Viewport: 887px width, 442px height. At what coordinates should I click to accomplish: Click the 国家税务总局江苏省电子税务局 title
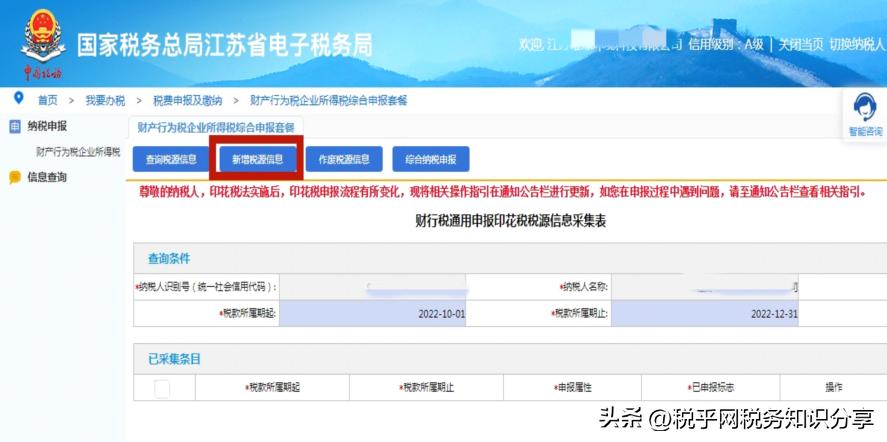coord(225,45)
